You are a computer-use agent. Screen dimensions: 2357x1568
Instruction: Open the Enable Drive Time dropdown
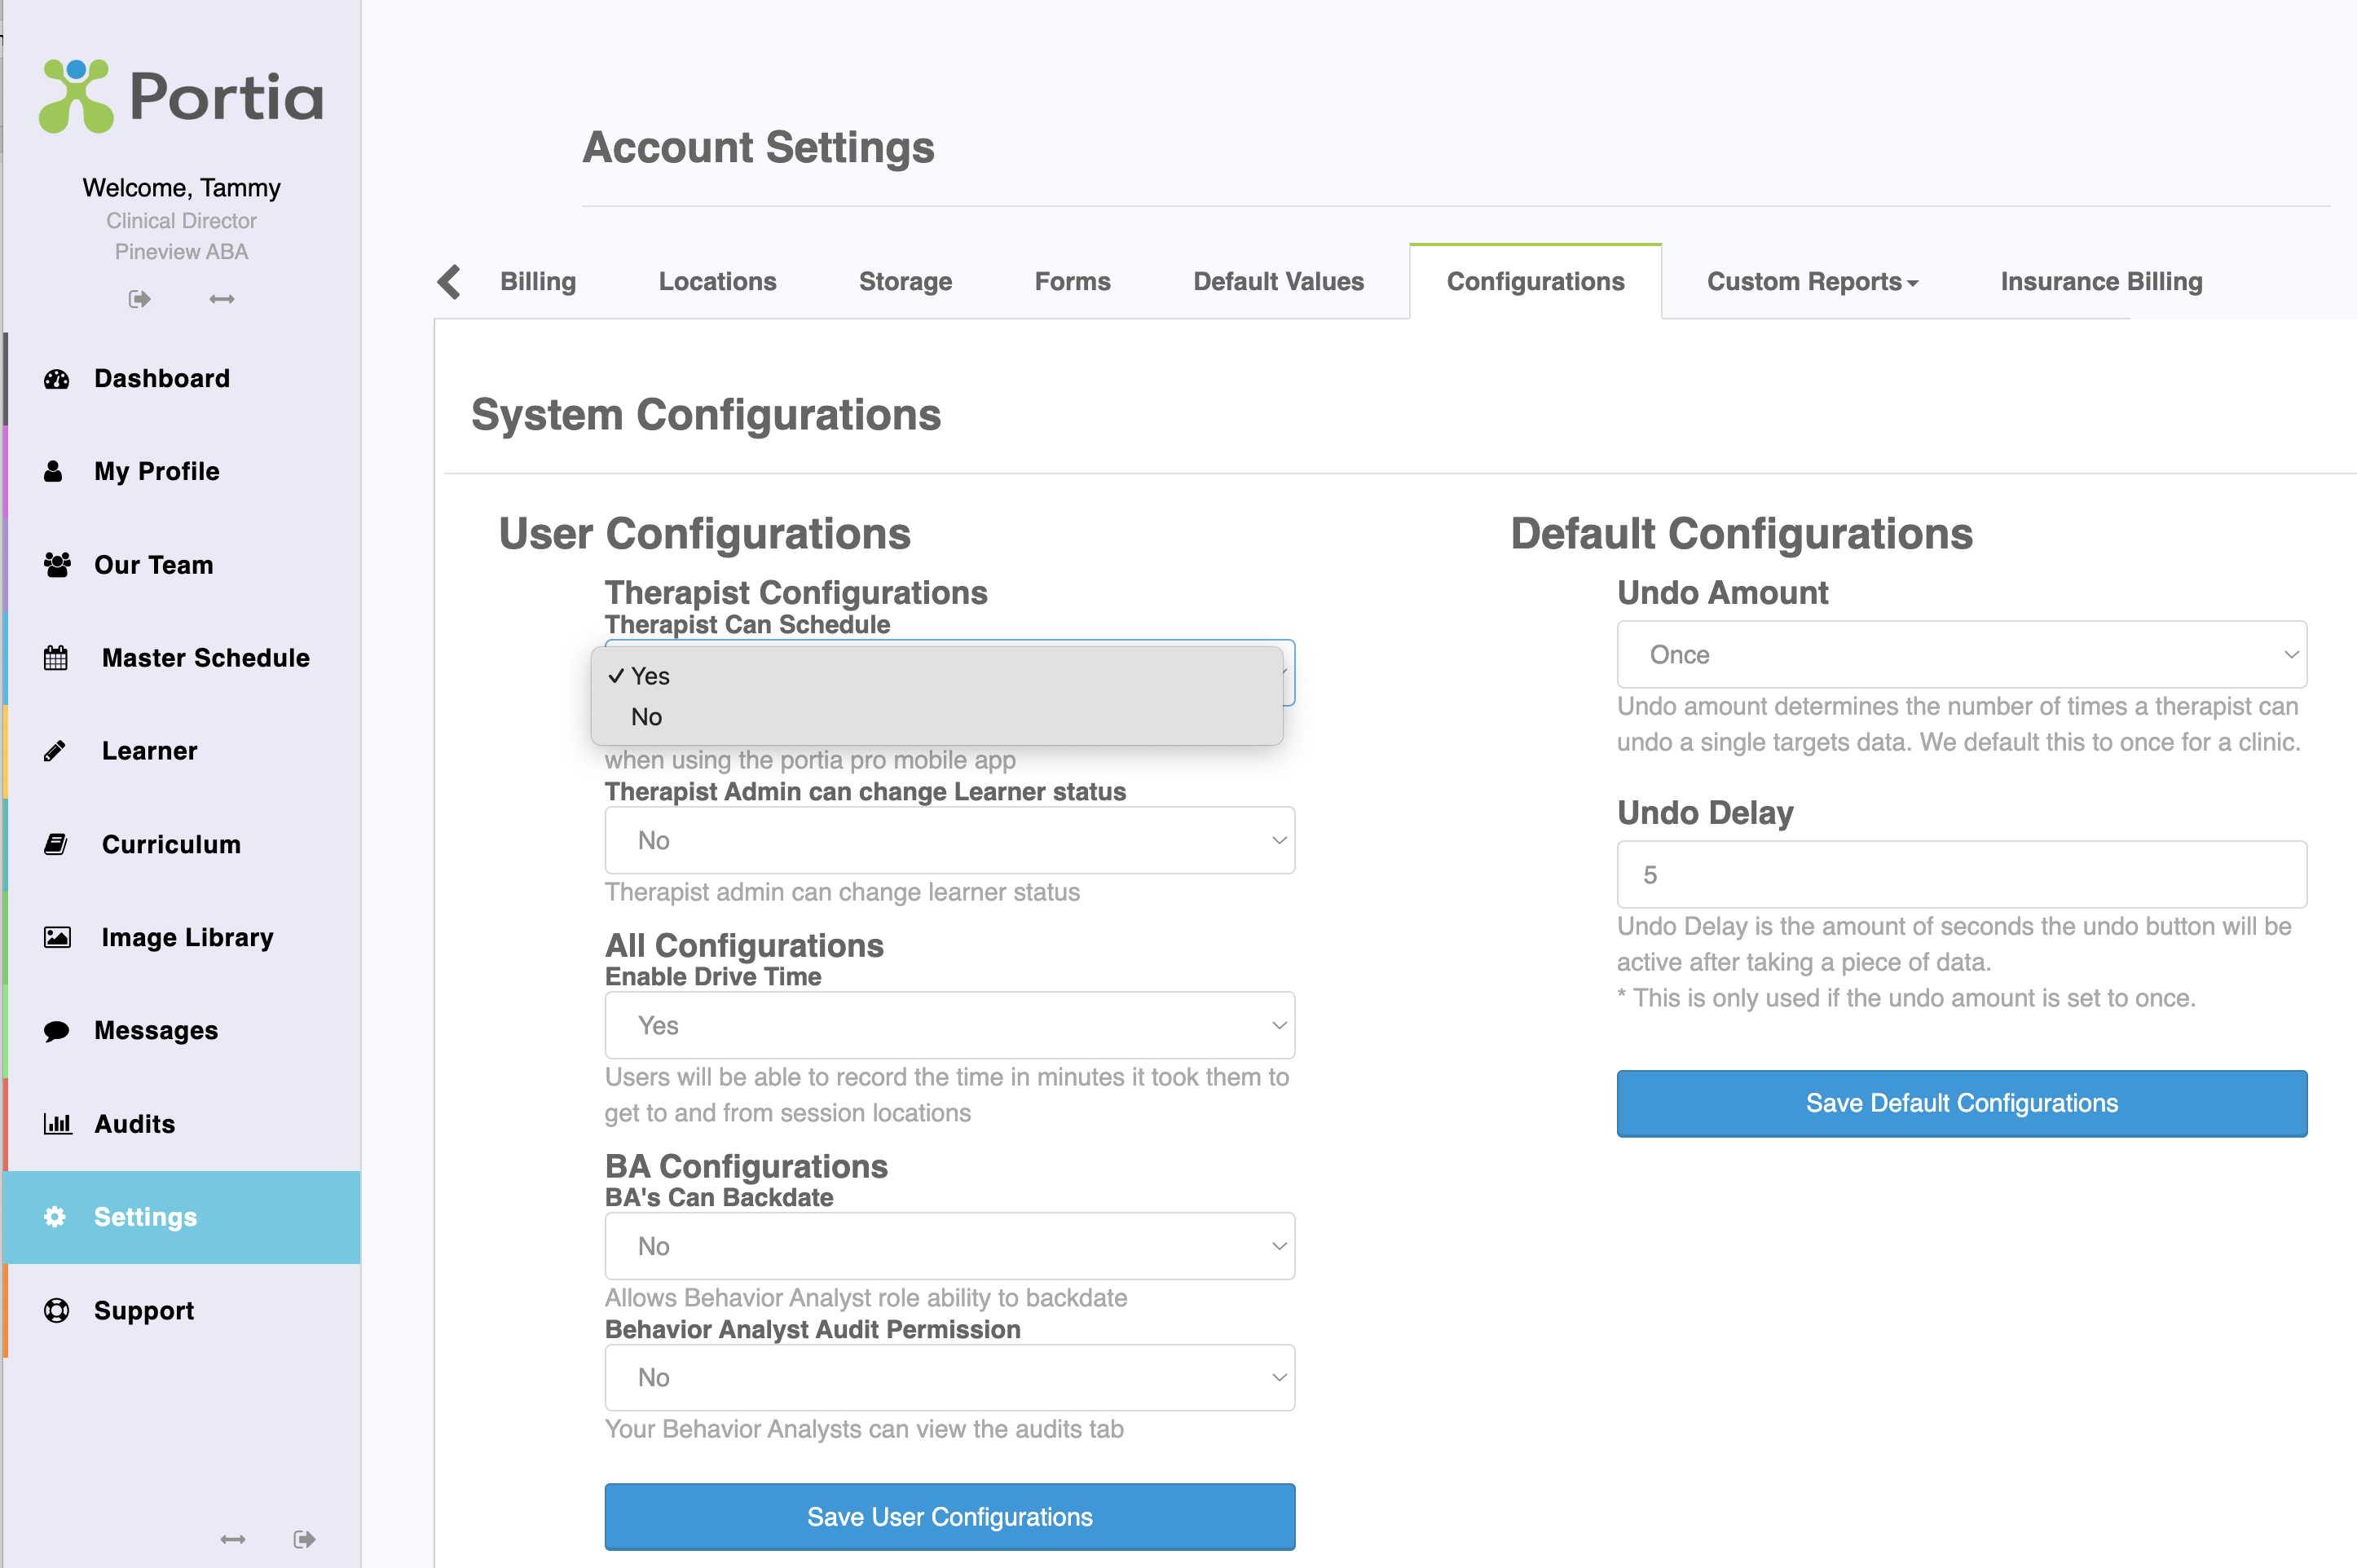[949, 1026]
